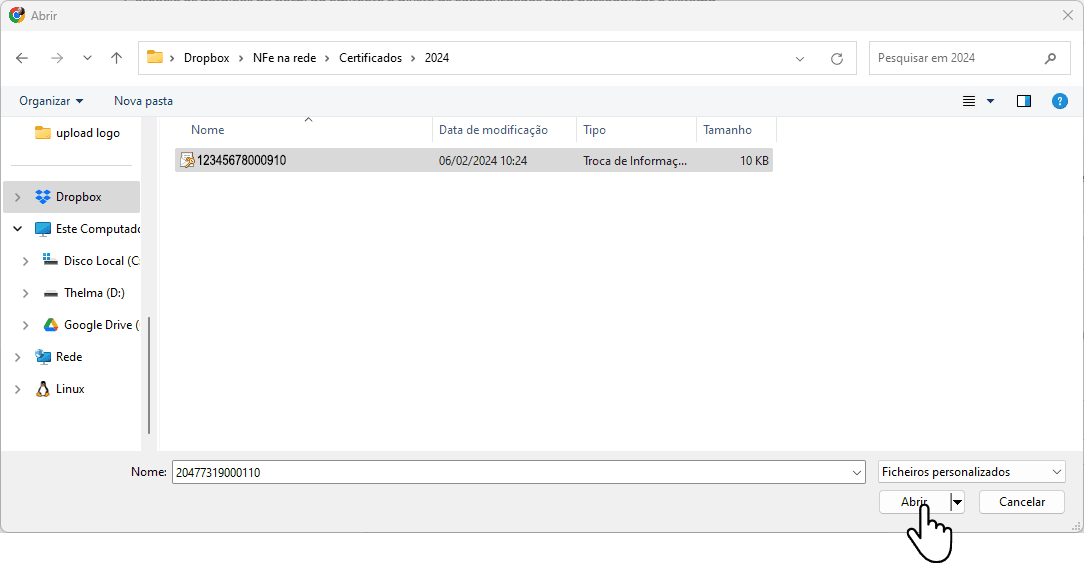Open the Help question mark icon

click(1060, 101)
